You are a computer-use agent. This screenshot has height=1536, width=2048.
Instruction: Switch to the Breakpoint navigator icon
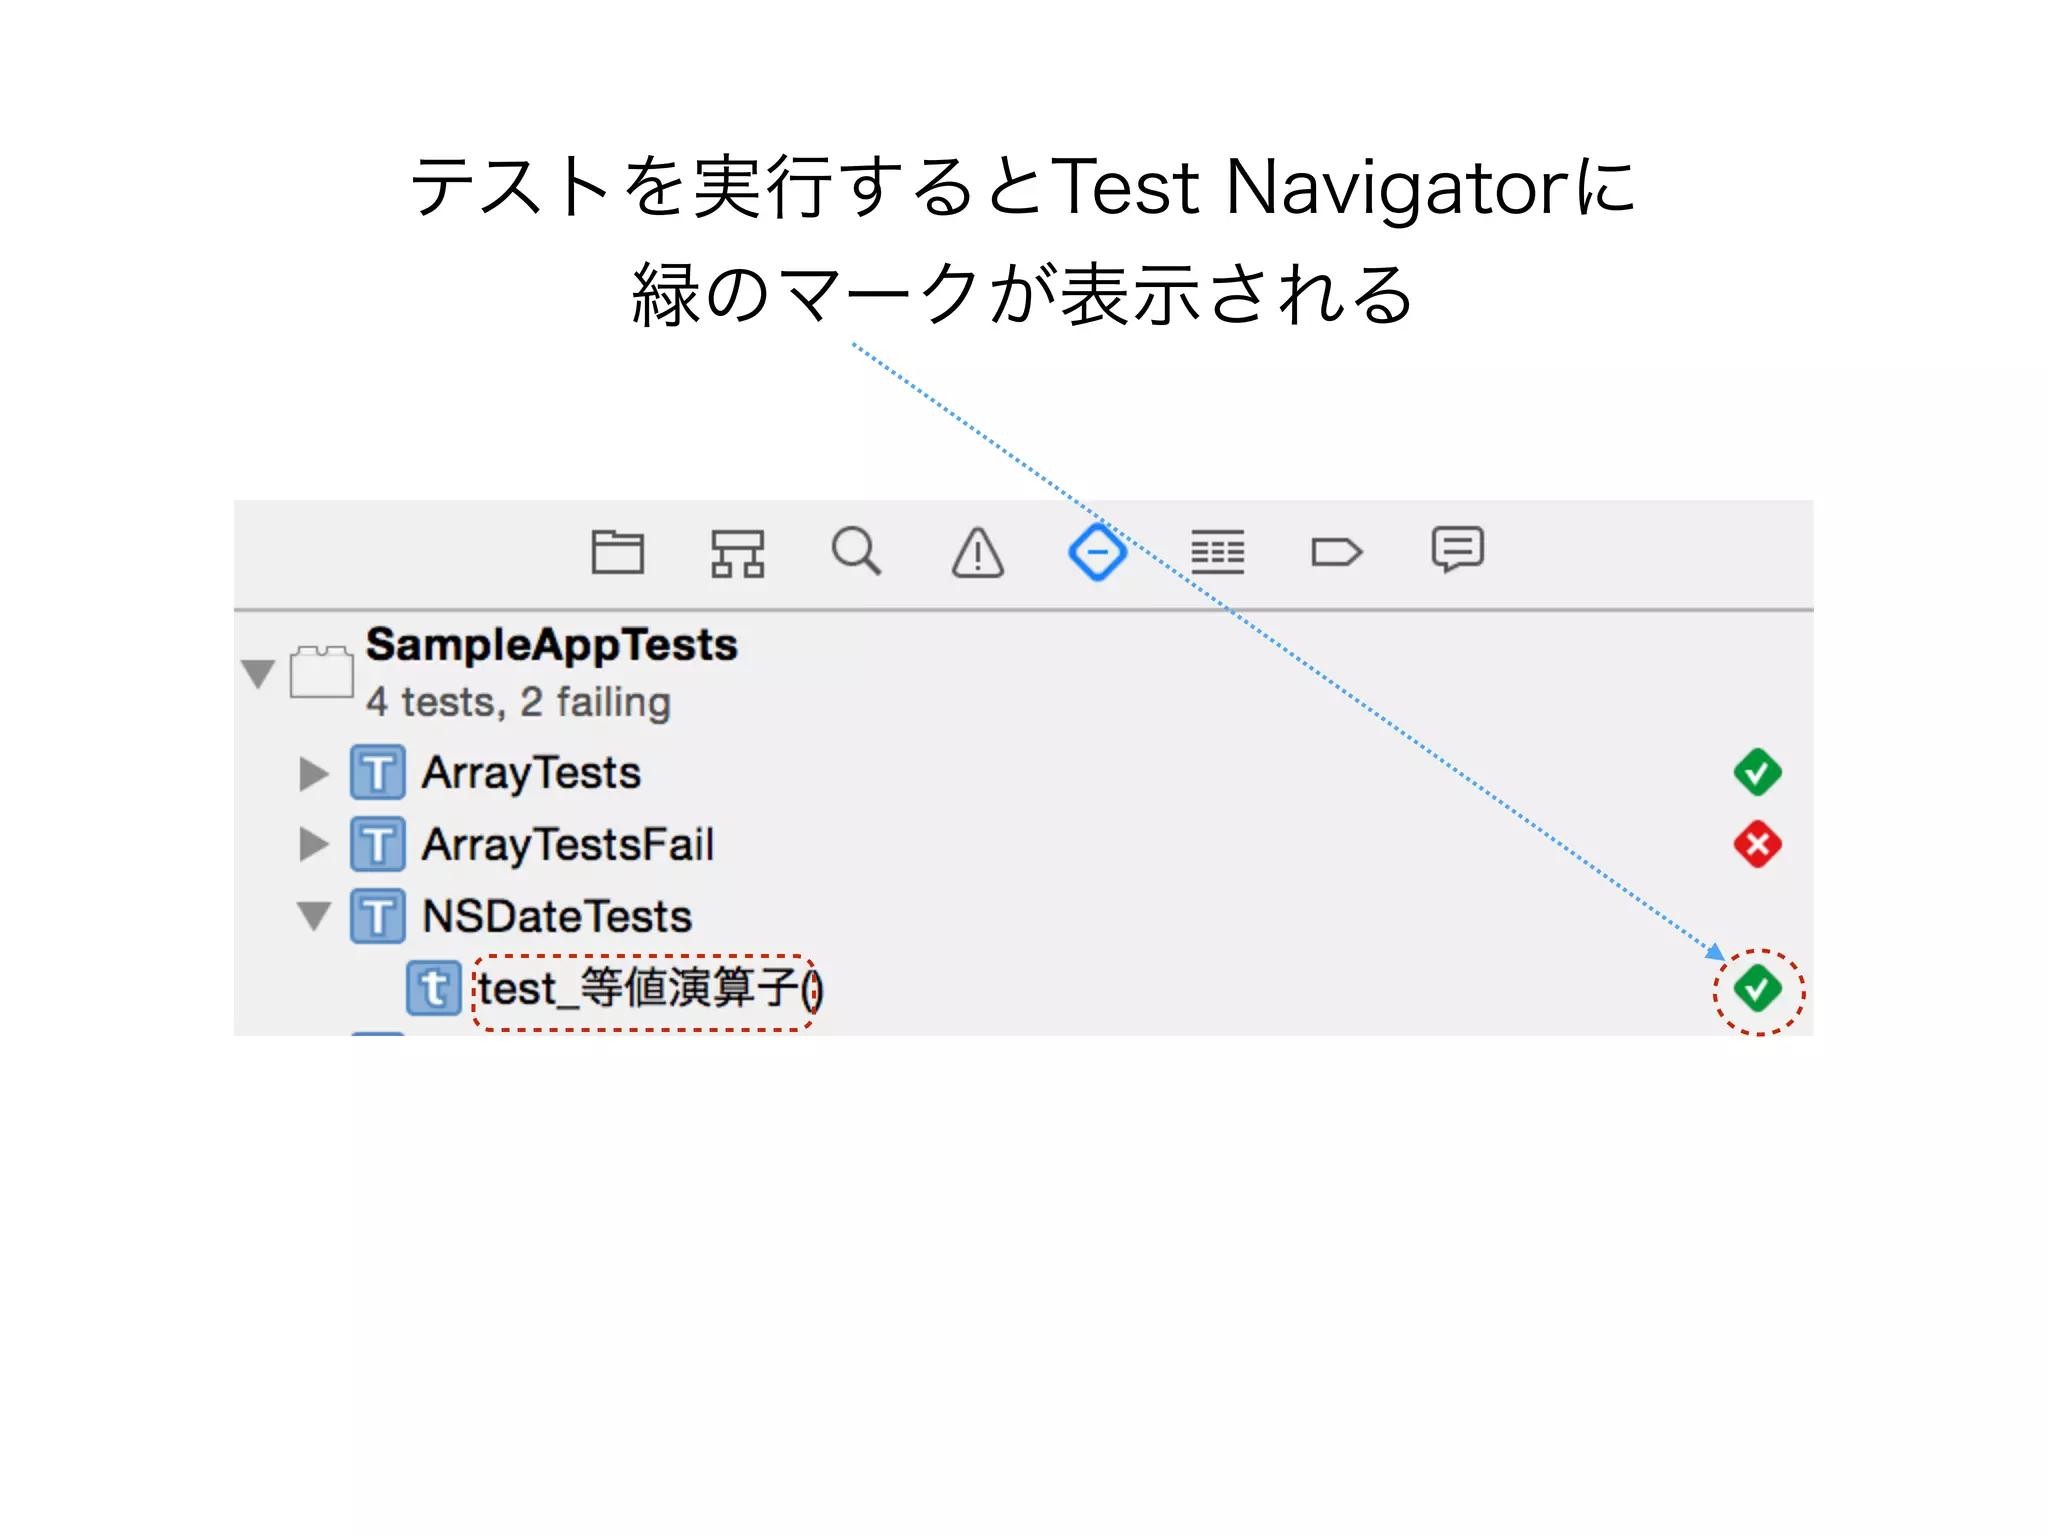[x=1336, y=552]
